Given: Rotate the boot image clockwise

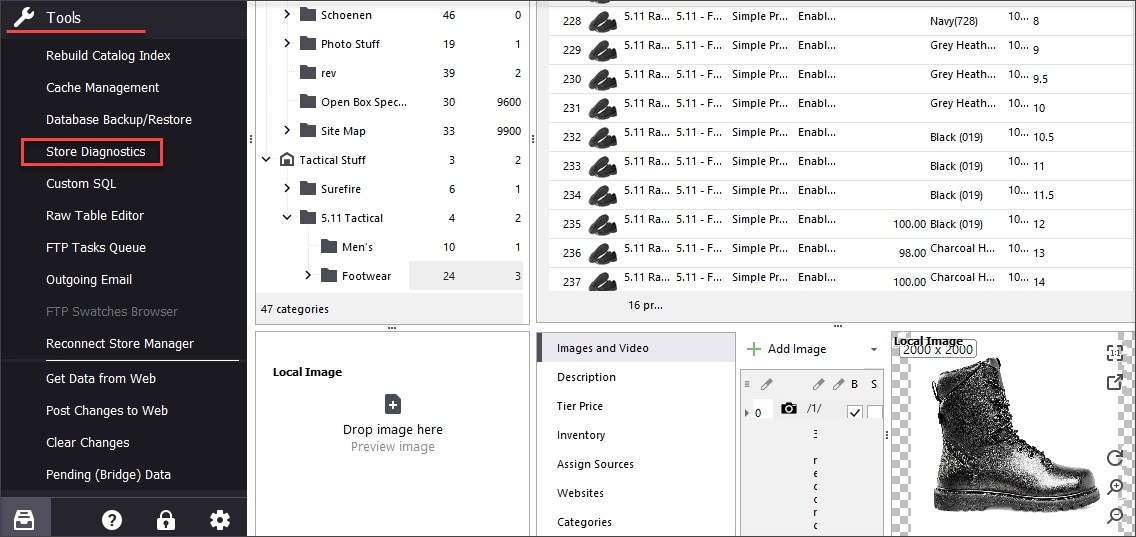Looking at the screenshot, I should (1114, 457).
